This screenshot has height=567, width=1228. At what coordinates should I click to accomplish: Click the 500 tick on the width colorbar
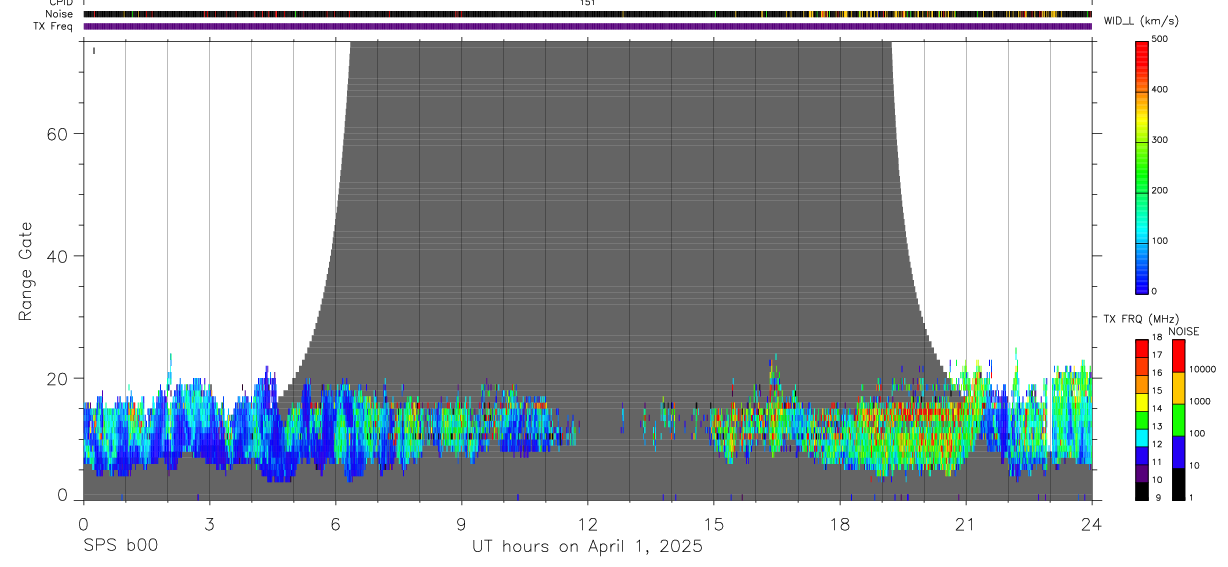pos(1162,39)
